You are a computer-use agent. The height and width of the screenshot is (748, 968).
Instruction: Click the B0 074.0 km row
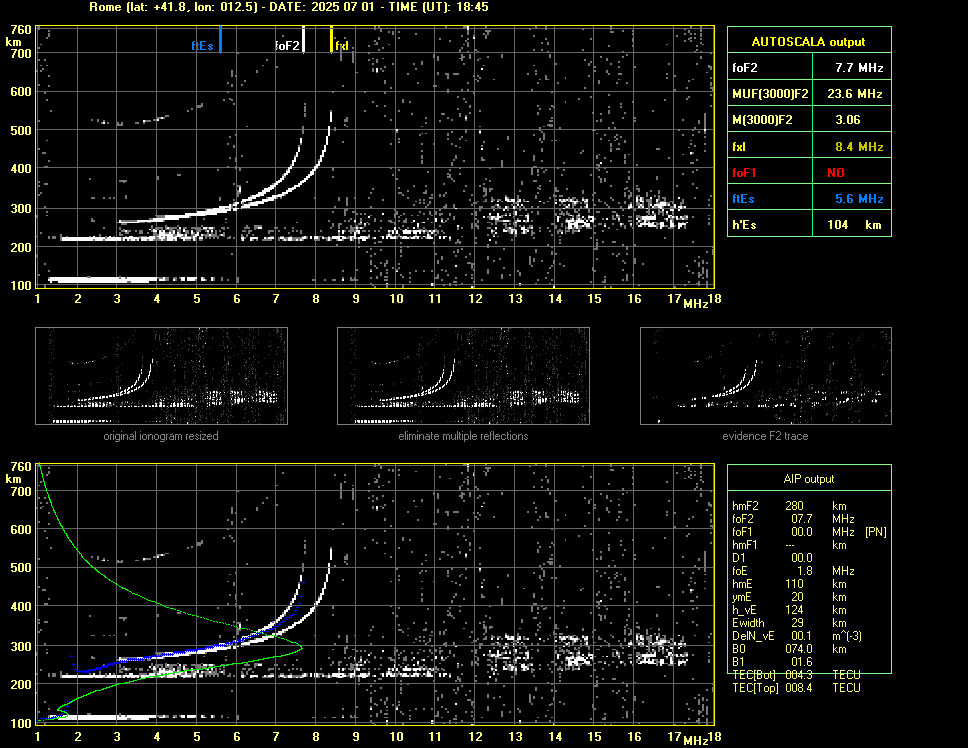pyautogui.click(x=790, y=649)
